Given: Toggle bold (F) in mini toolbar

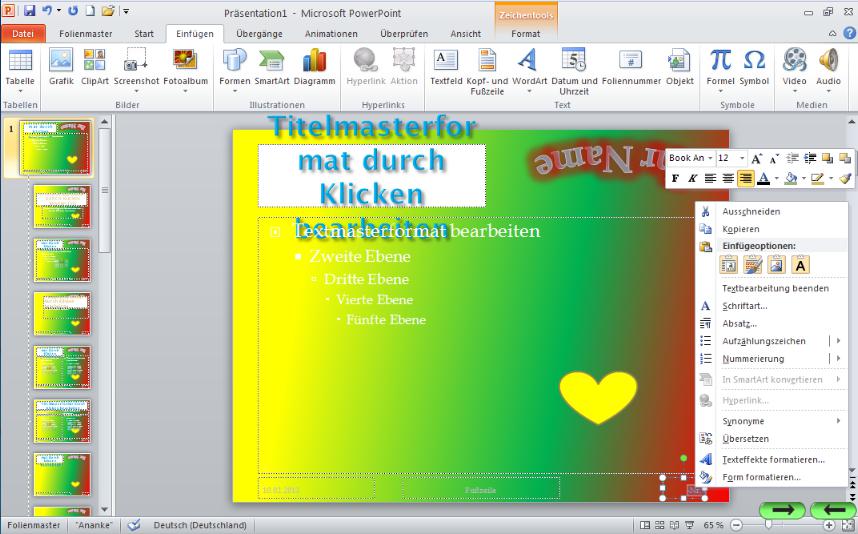Looking at the screenshot, I should tap(676, 179).
